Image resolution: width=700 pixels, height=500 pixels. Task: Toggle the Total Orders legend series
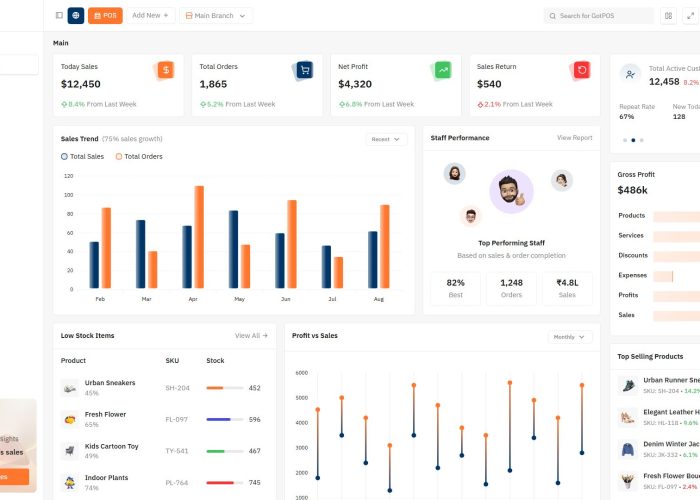(x=139, y=156)
